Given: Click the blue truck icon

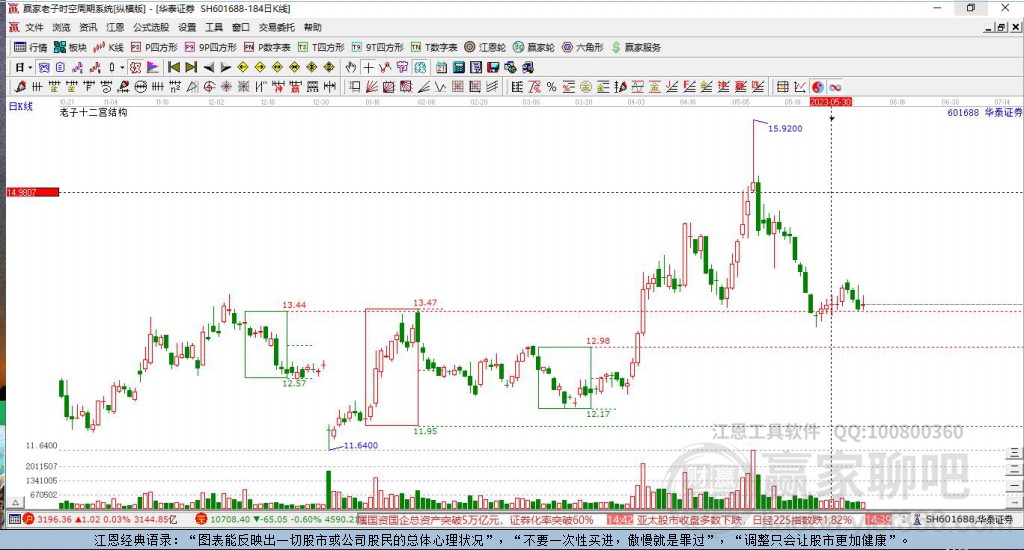Looking at the screenshot, I should click(528, 67).
